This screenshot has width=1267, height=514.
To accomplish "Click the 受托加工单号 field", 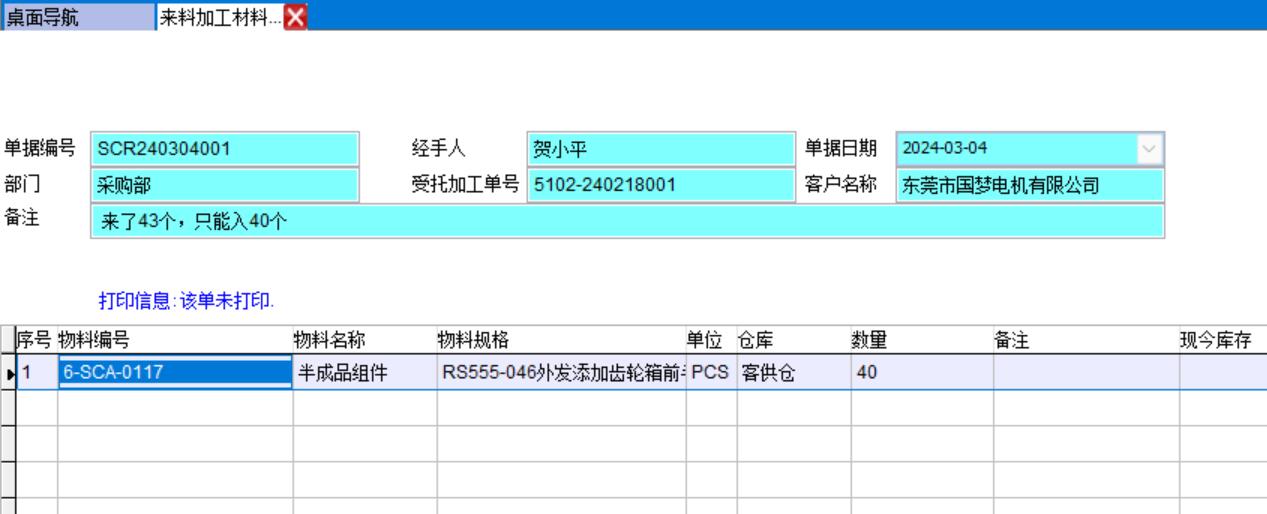I will [660, 185].
